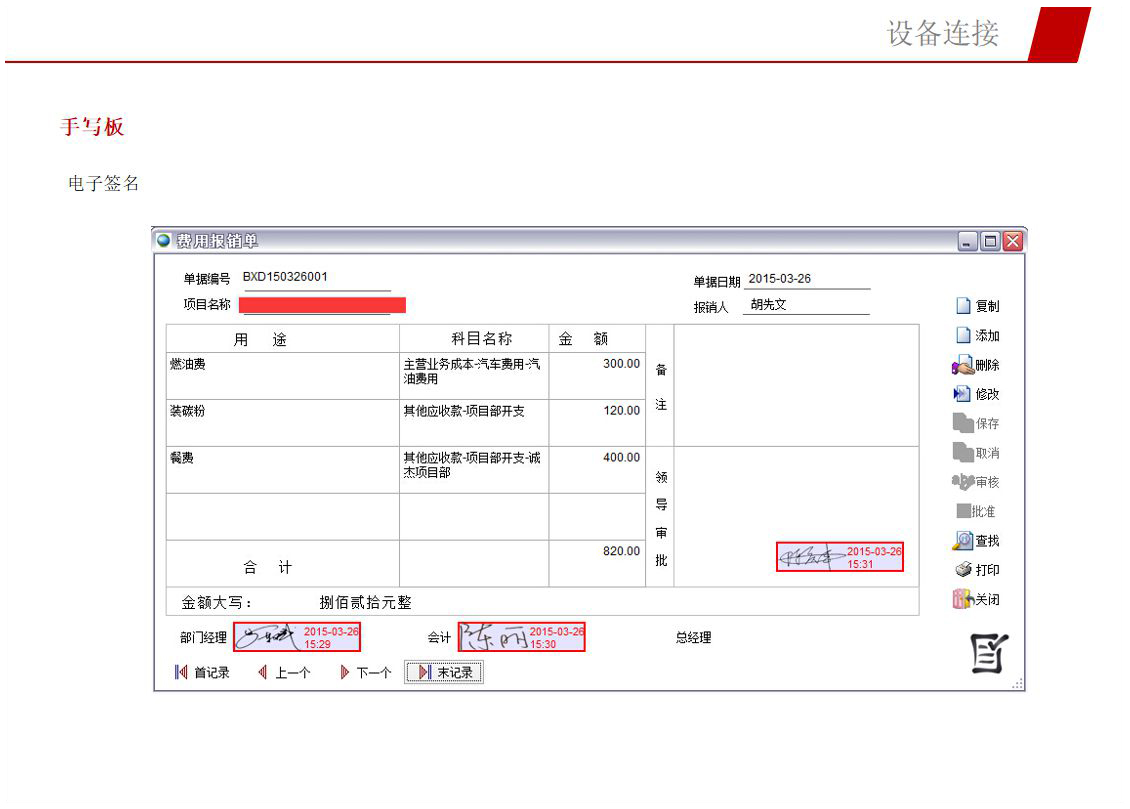Click the 复制 (Copy) icon button

976,306
